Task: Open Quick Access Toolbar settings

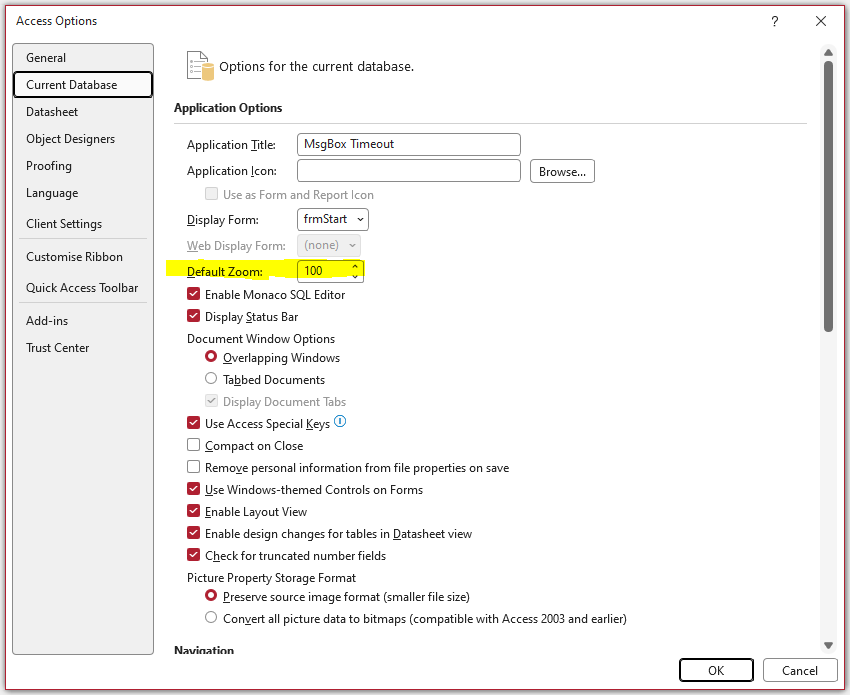Action: pos(82,288)
